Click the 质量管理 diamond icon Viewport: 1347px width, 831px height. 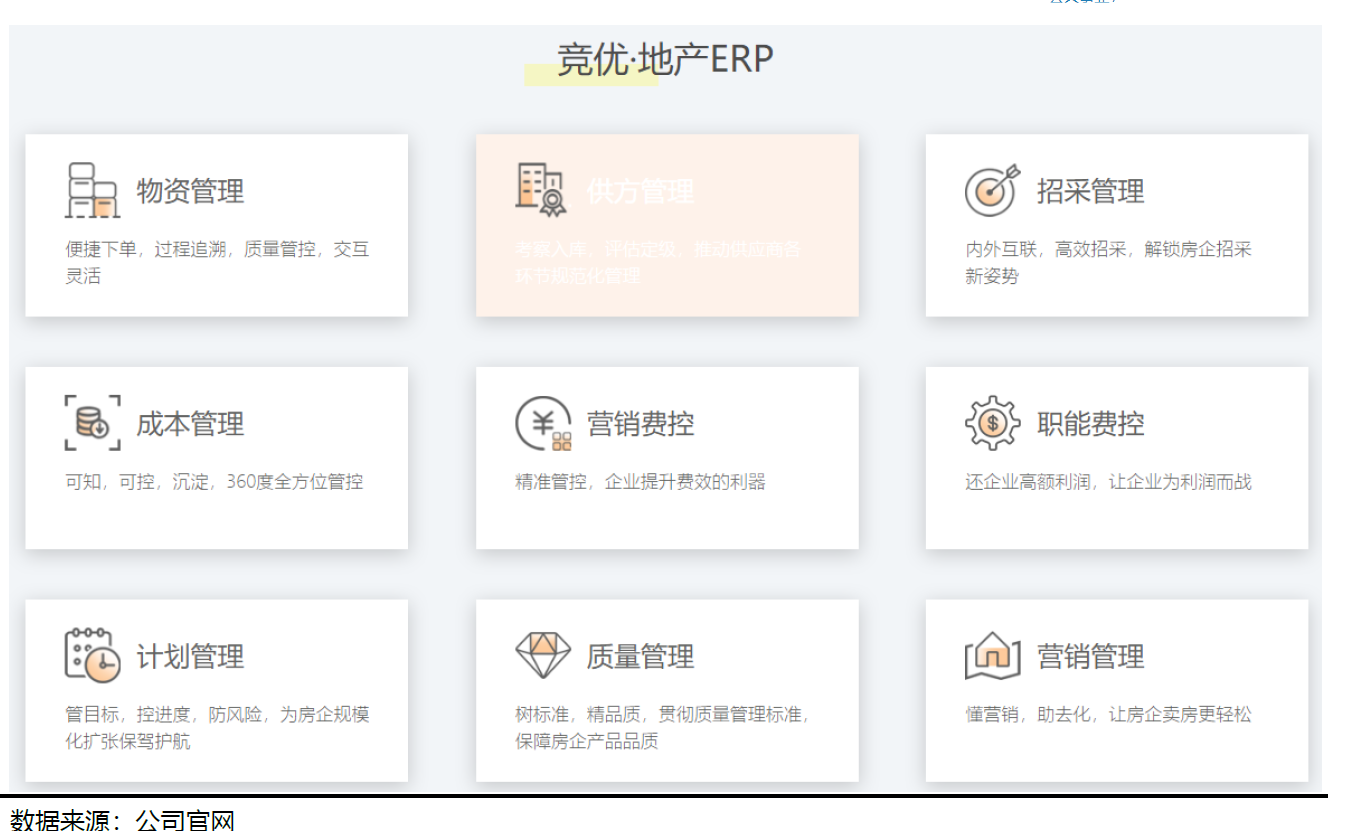click(543, 655)
